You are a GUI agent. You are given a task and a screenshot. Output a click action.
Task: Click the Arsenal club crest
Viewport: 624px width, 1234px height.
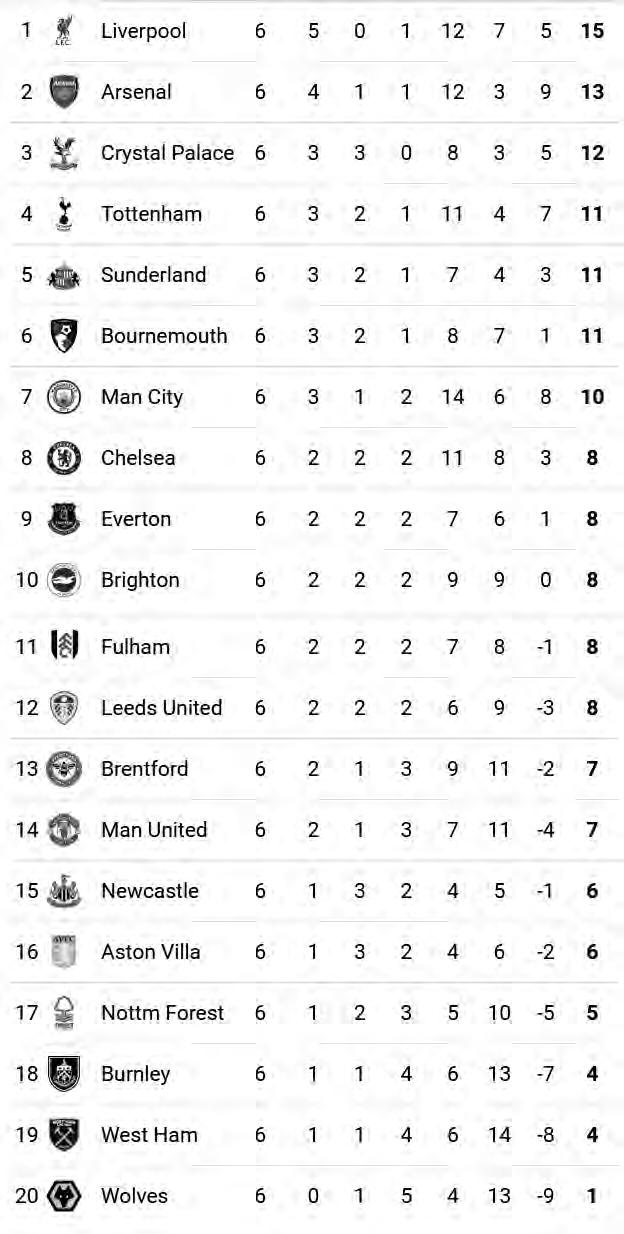tap(64, 91)
